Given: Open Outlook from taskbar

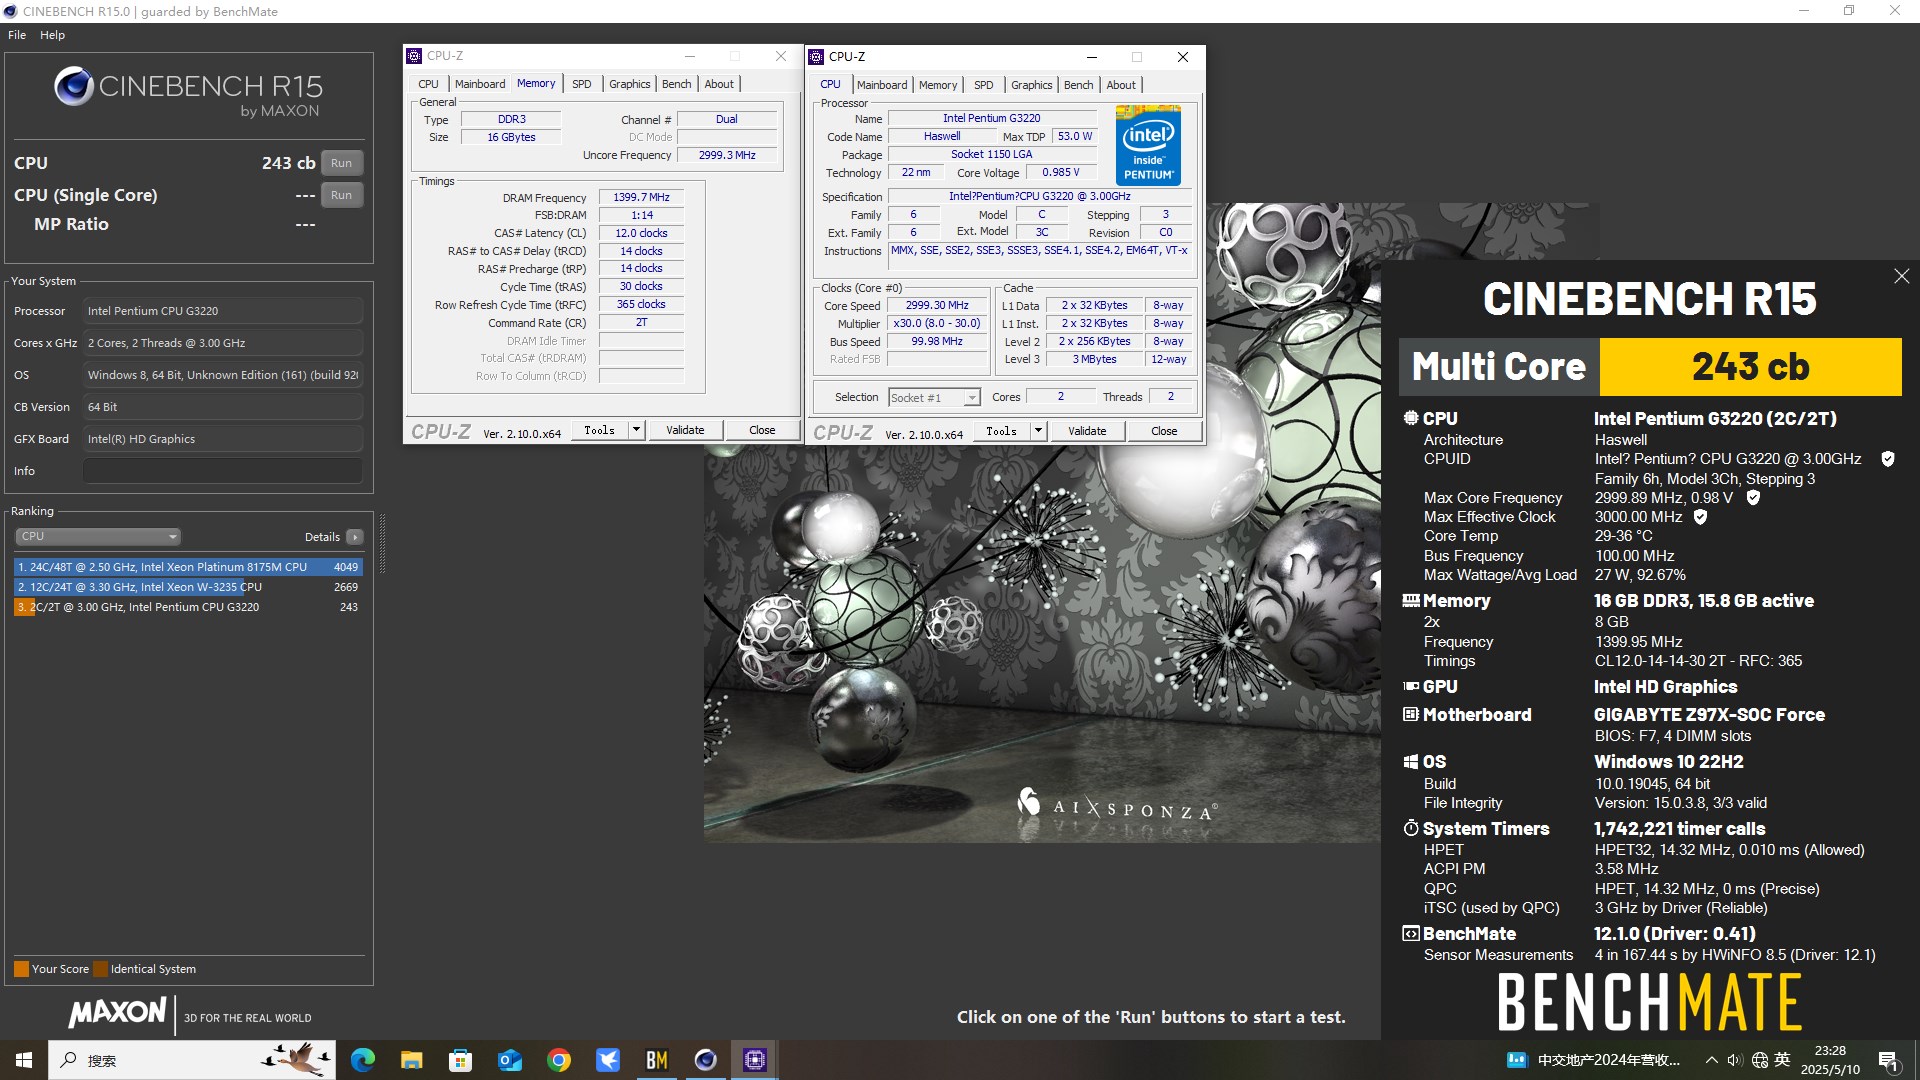Looking at the screenshot, I should click(509, 1060).
